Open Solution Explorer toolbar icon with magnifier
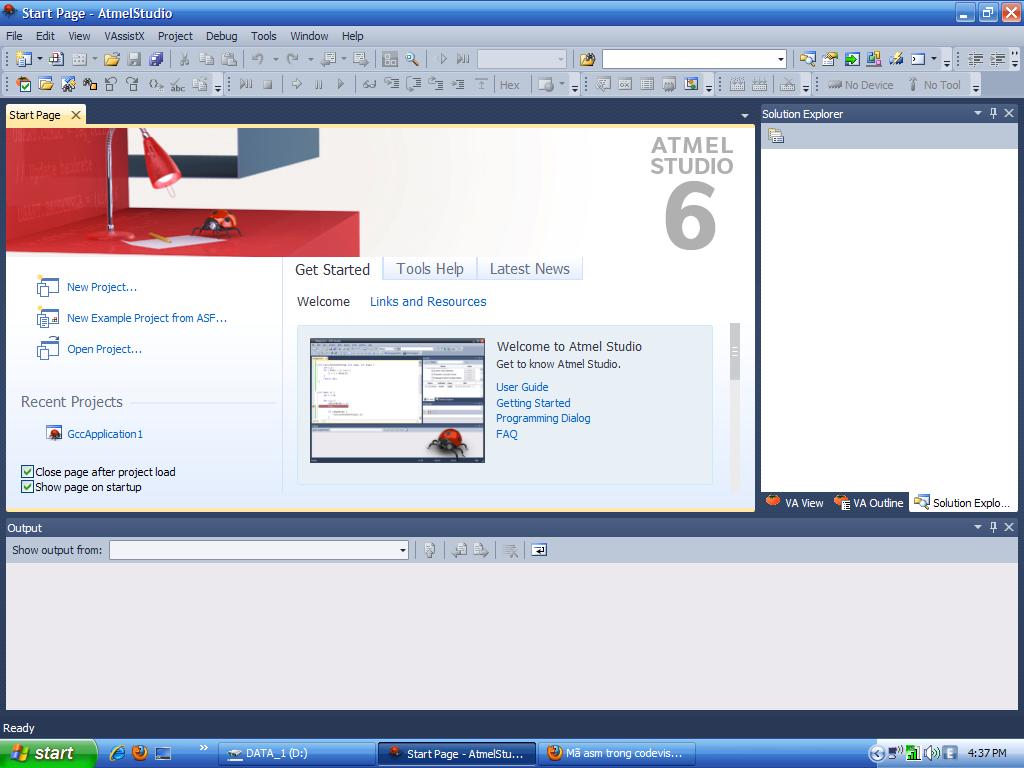 point(807,59)
